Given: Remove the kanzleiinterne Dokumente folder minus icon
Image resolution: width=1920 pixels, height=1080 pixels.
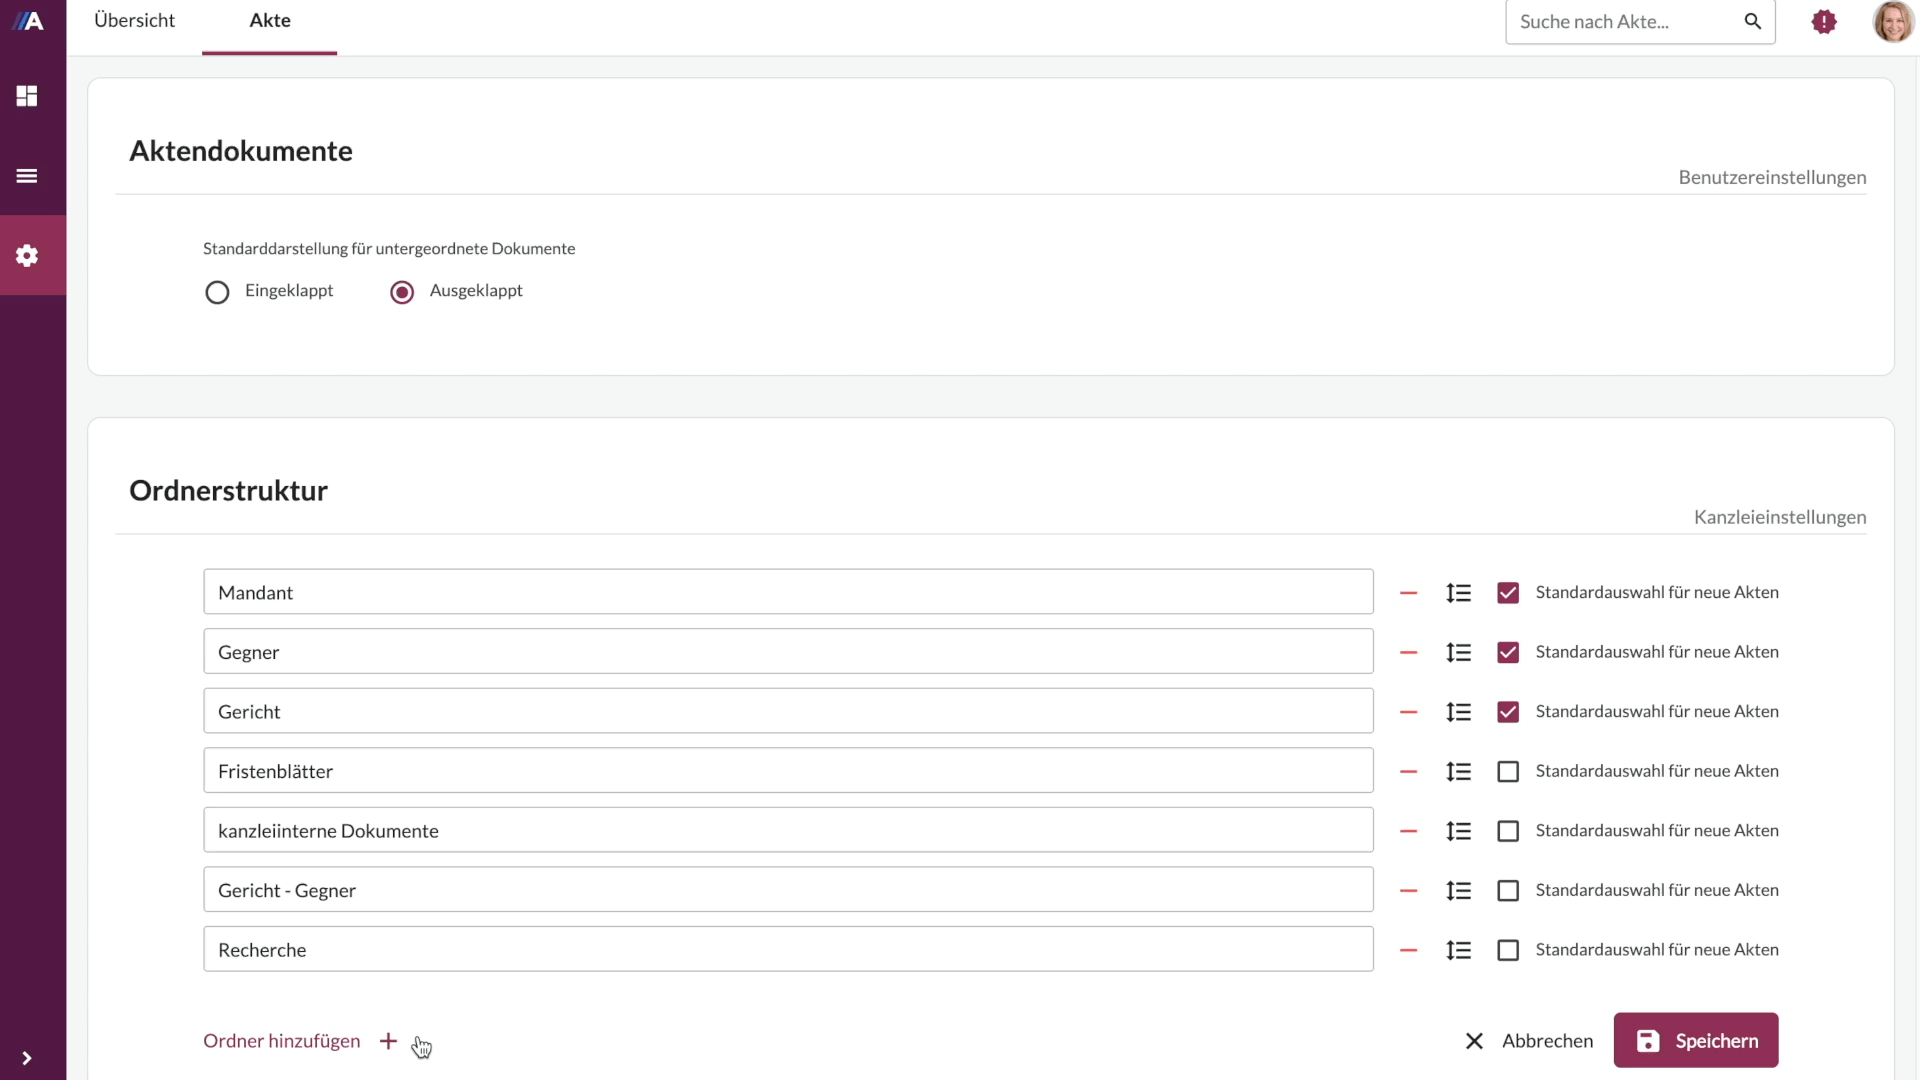Looking at the screenshot, I should tap(1409, 831).
